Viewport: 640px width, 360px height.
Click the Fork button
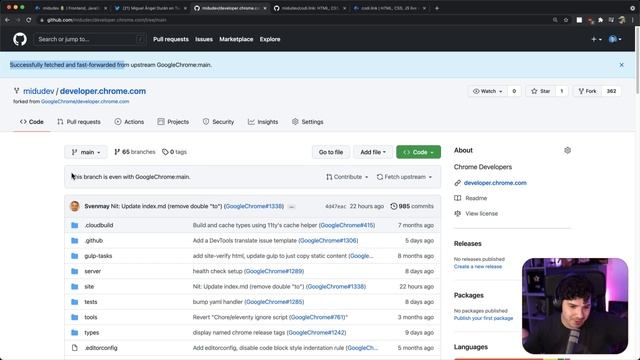587,91
